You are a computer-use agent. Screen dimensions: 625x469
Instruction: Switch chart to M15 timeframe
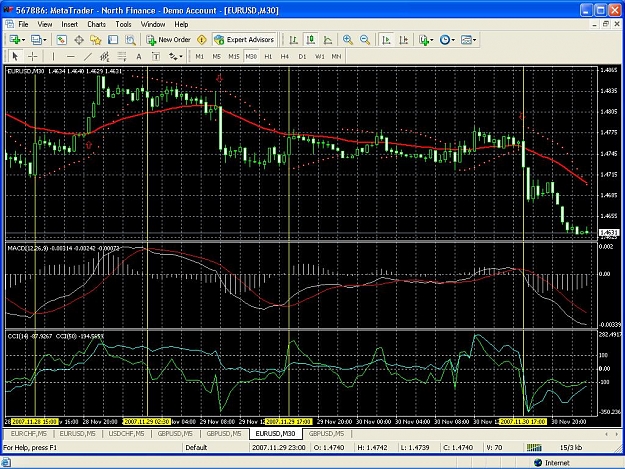tap(234, 56)
